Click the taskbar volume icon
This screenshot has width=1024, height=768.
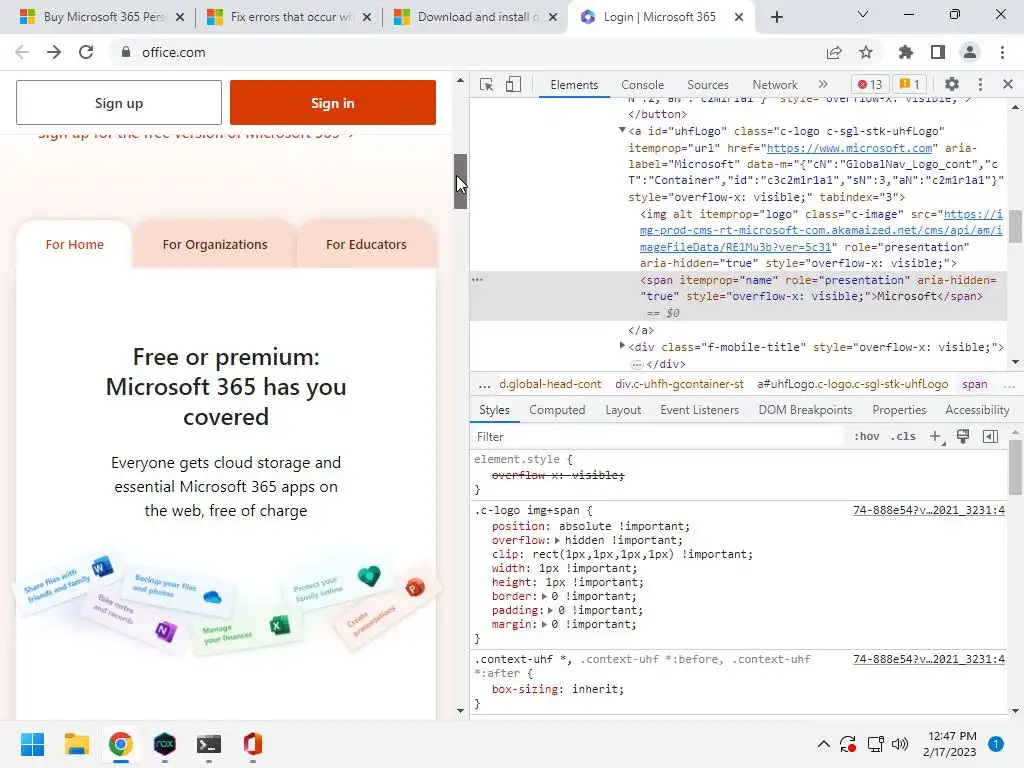[x=900, y=744]
